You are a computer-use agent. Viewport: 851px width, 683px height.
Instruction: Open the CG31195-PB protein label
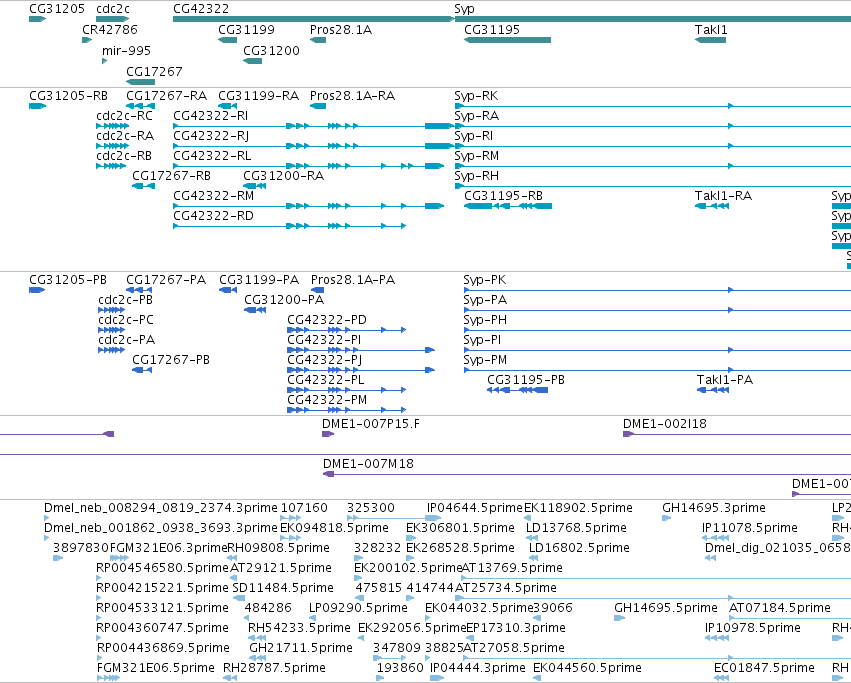(x=526, y=380)
